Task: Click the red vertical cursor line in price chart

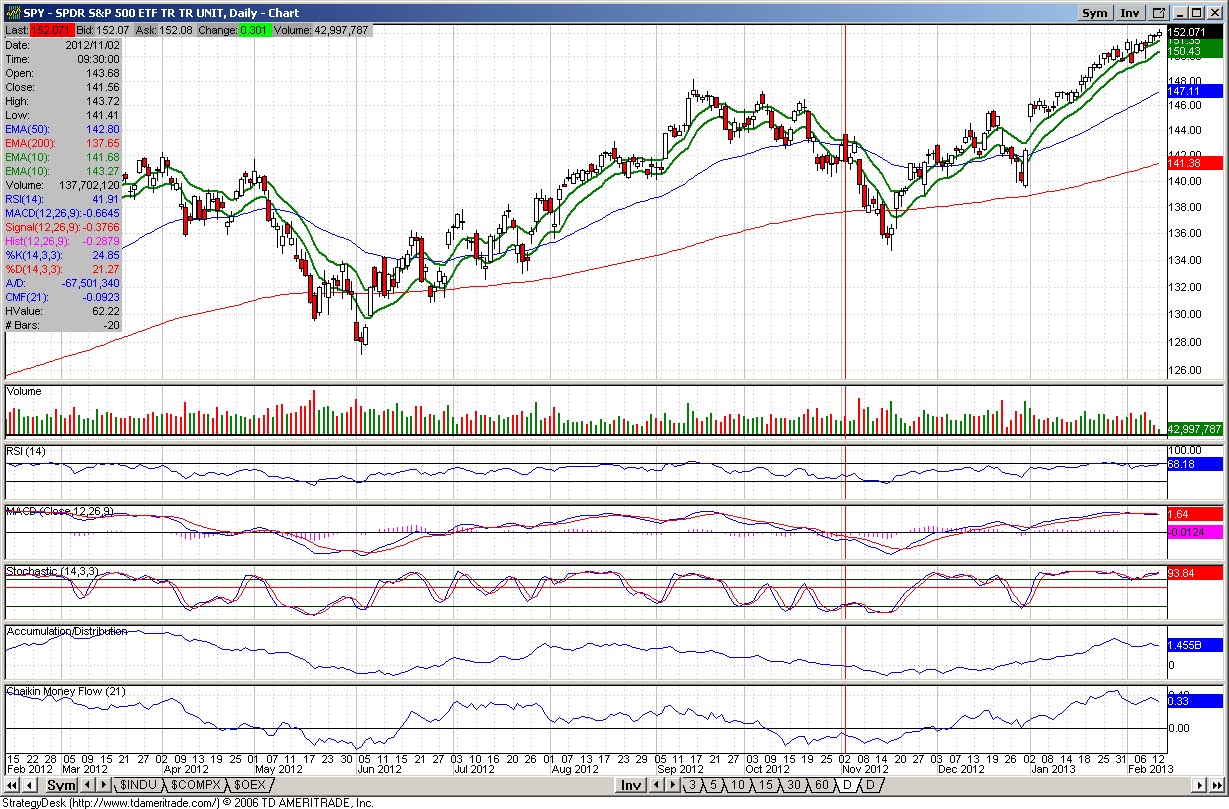Action: 846,200
